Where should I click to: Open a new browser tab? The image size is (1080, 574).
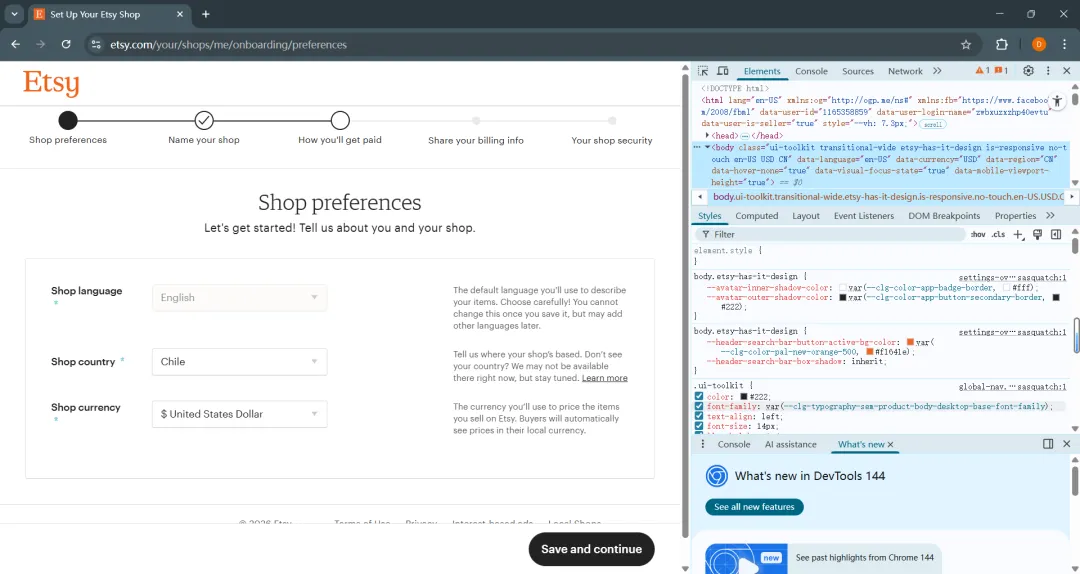pyautogui.click(x=205, y=14)
